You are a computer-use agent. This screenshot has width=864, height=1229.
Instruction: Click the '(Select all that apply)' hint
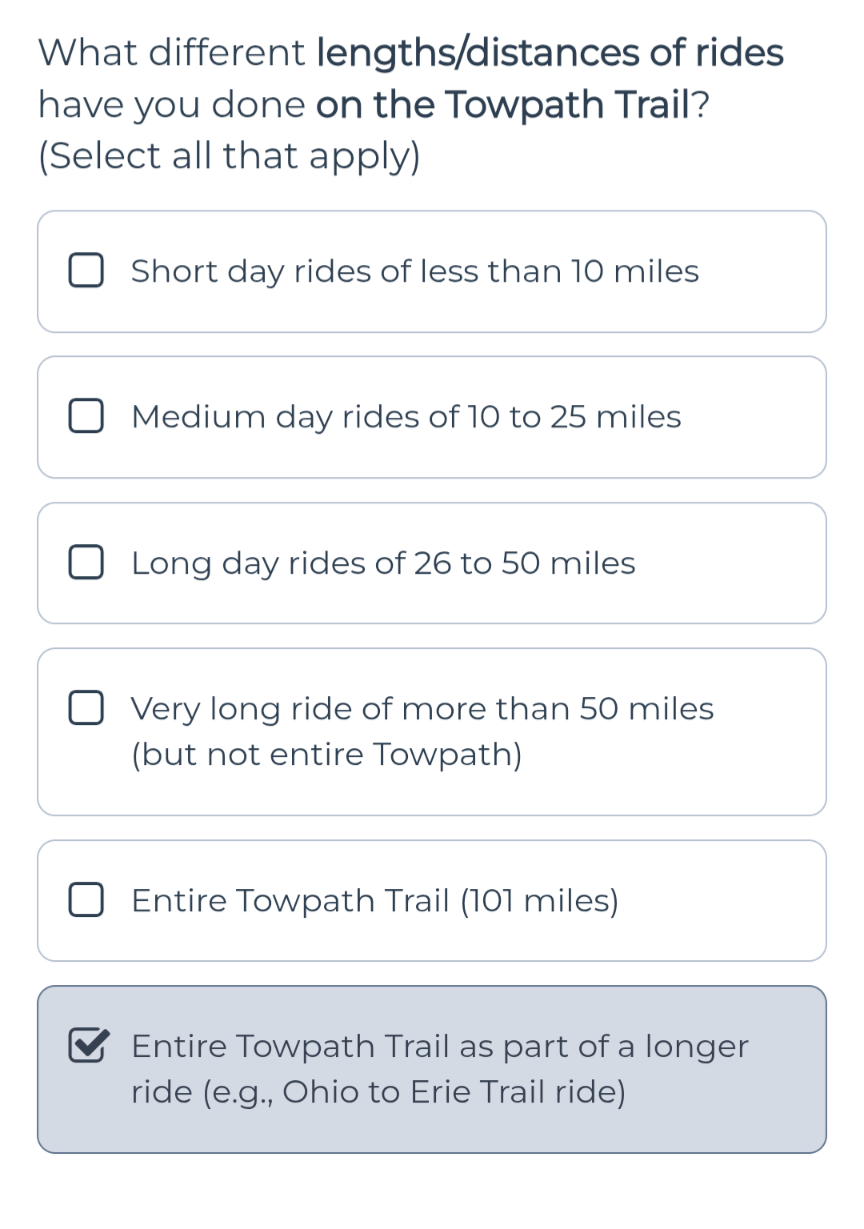click(x=228, y=157)
